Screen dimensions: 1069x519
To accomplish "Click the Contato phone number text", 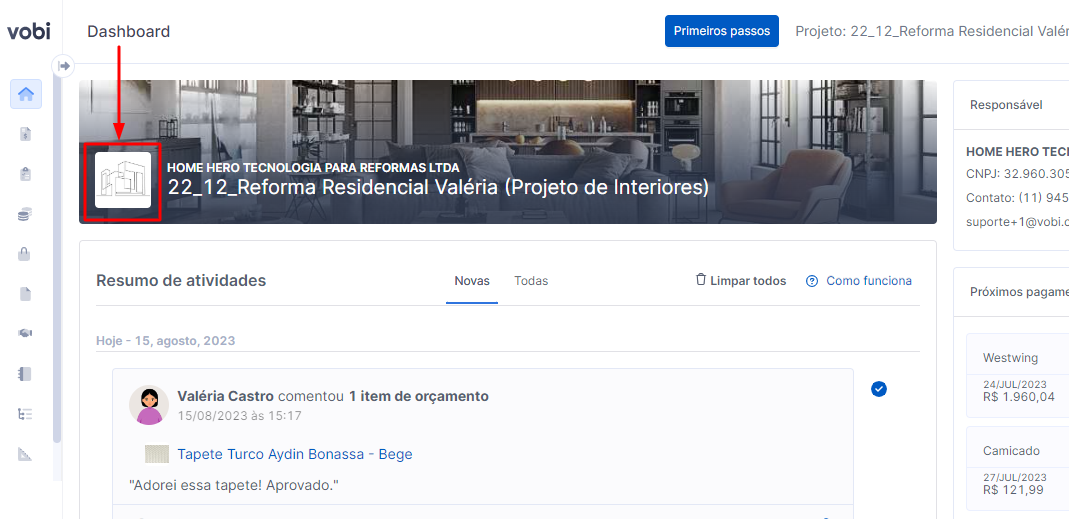I will (x=1017, y=198).
